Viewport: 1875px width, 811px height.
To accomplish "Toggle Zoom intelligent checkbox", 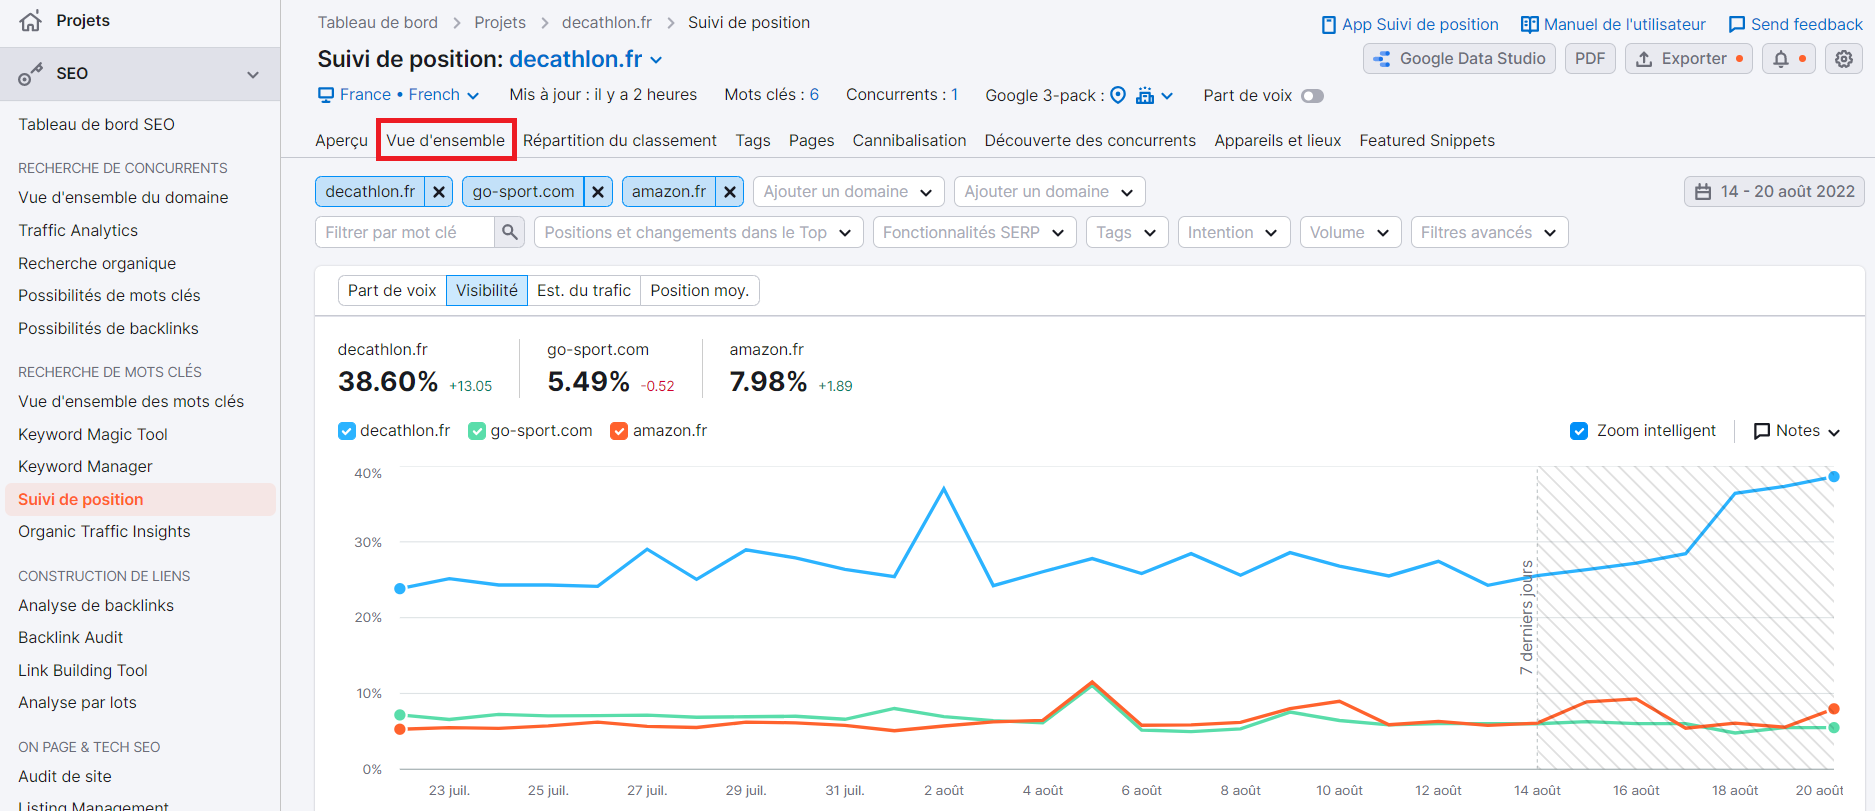I will pyautogui.click(x=1579, y=431).
